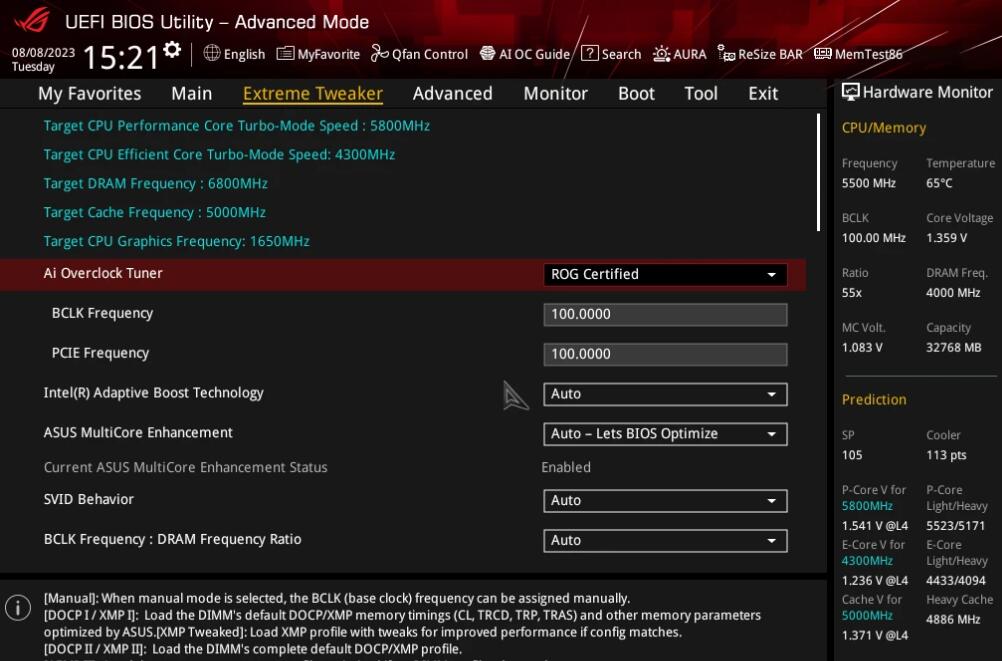Click the Hardware Monitor panel icon
Image resolution: width=1002 pixels, height=661 pixels.
click(x=852, y=91)
